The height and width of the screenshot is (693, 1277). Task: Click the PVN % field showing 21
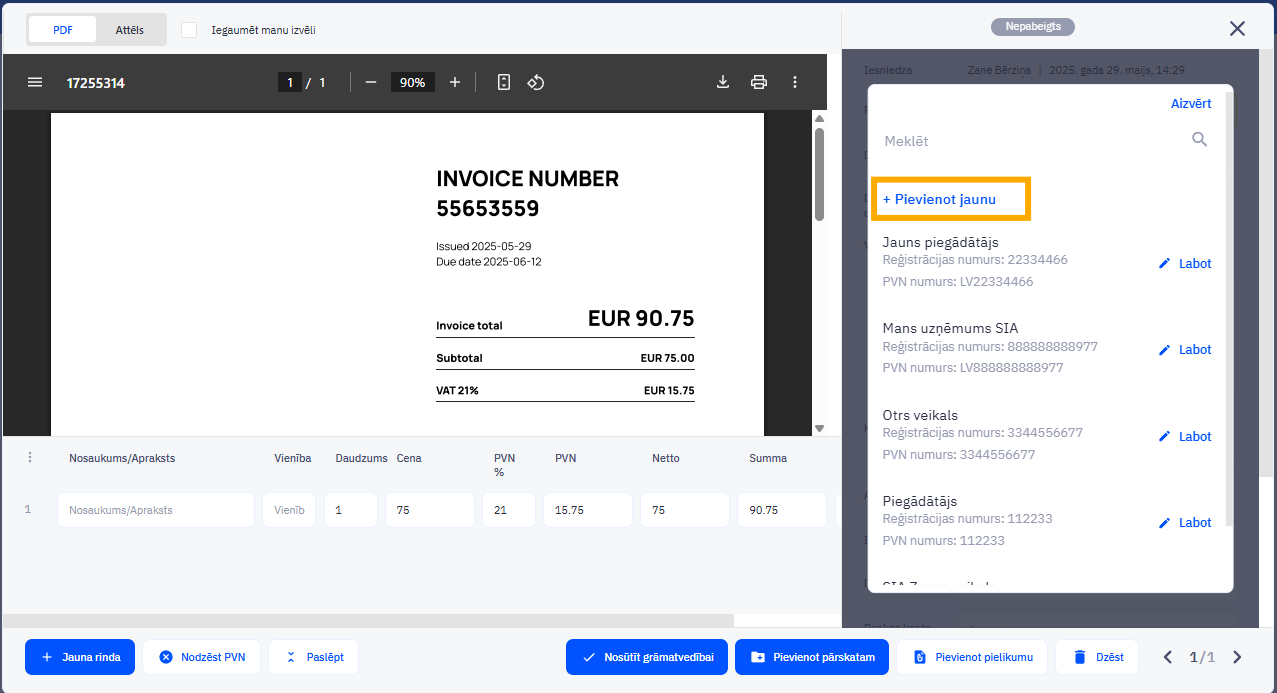click(x=509, y=510)
